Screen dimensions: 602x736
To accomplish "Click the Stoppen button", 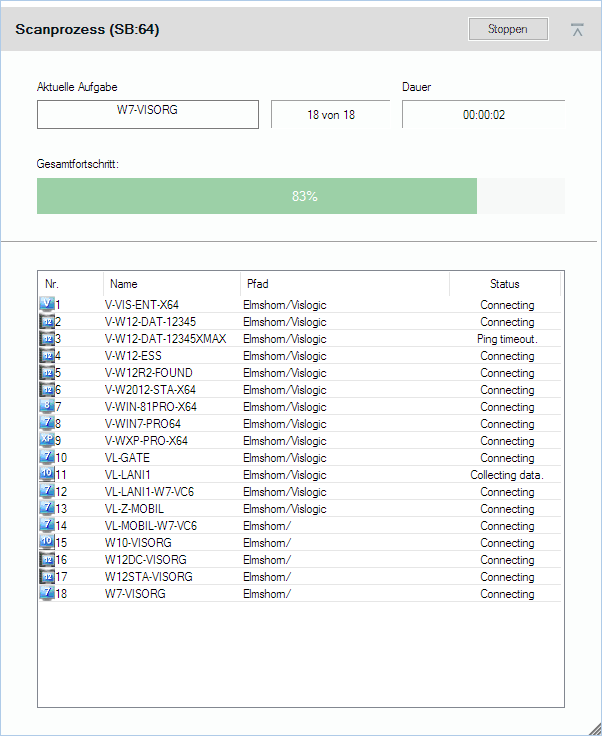I will (508, 29).
